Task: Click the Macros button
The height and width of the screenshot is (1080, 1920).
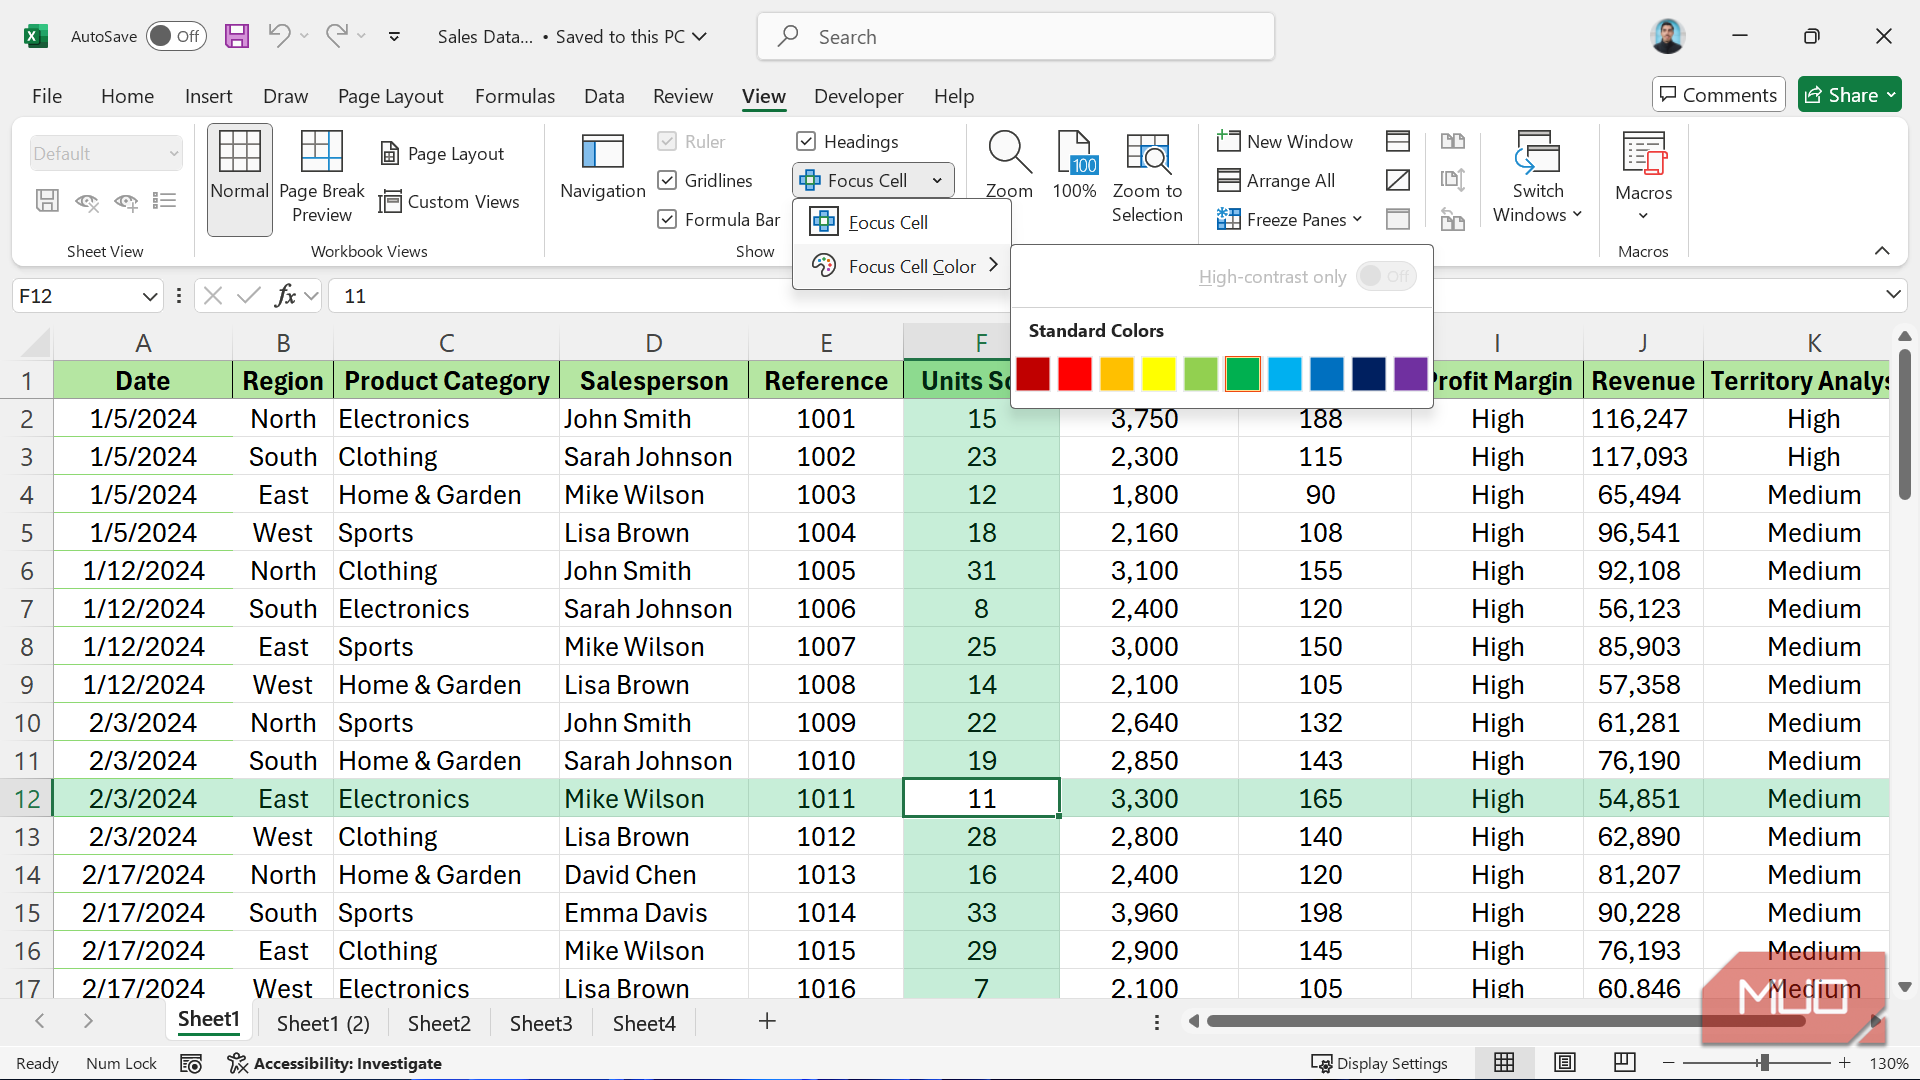Action: click(x=1644, y=176)
